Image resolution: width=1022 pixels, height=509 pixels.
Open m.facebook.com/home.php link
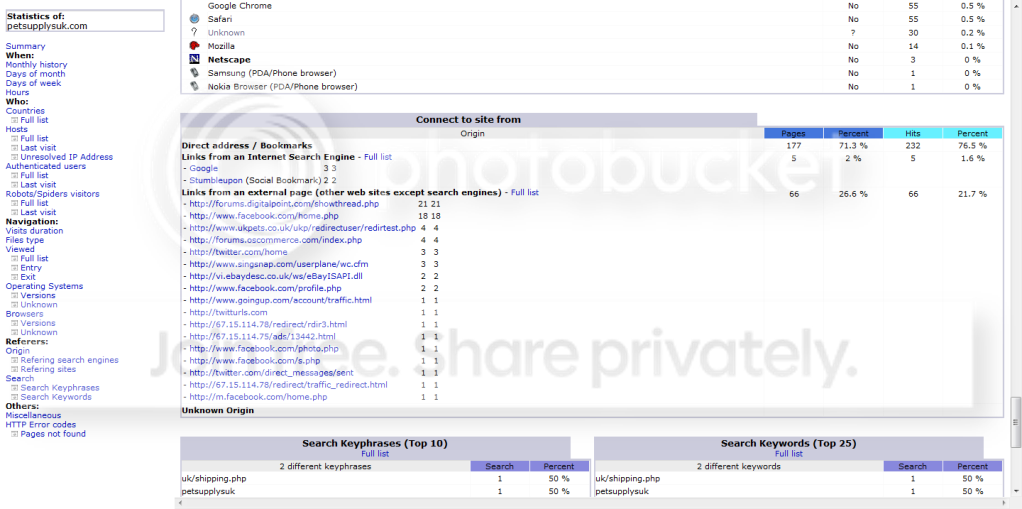(x=259, y=397)
